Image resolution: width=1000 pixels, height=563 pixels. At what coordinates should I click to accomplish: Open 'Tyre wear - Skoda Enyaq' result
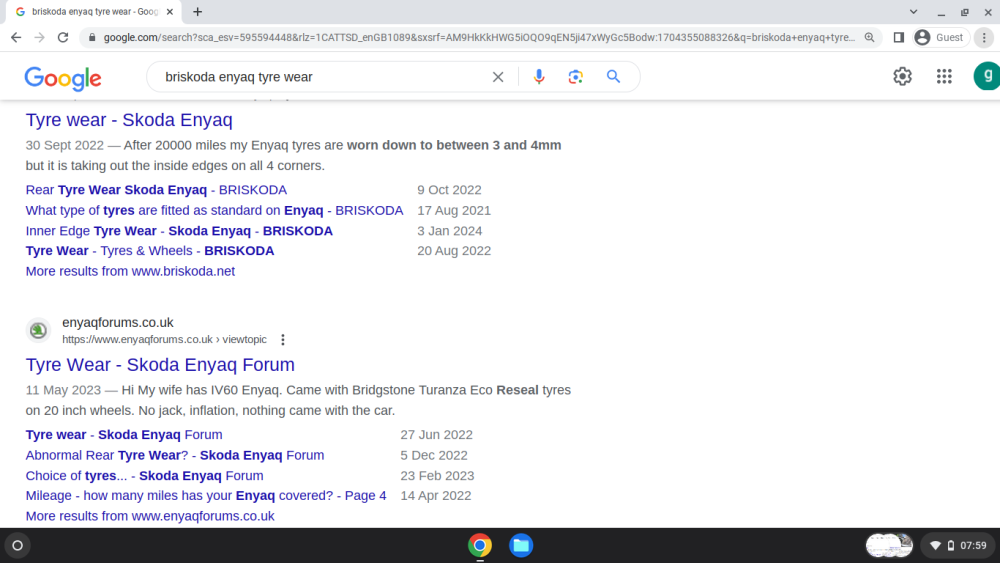(129, 120)
